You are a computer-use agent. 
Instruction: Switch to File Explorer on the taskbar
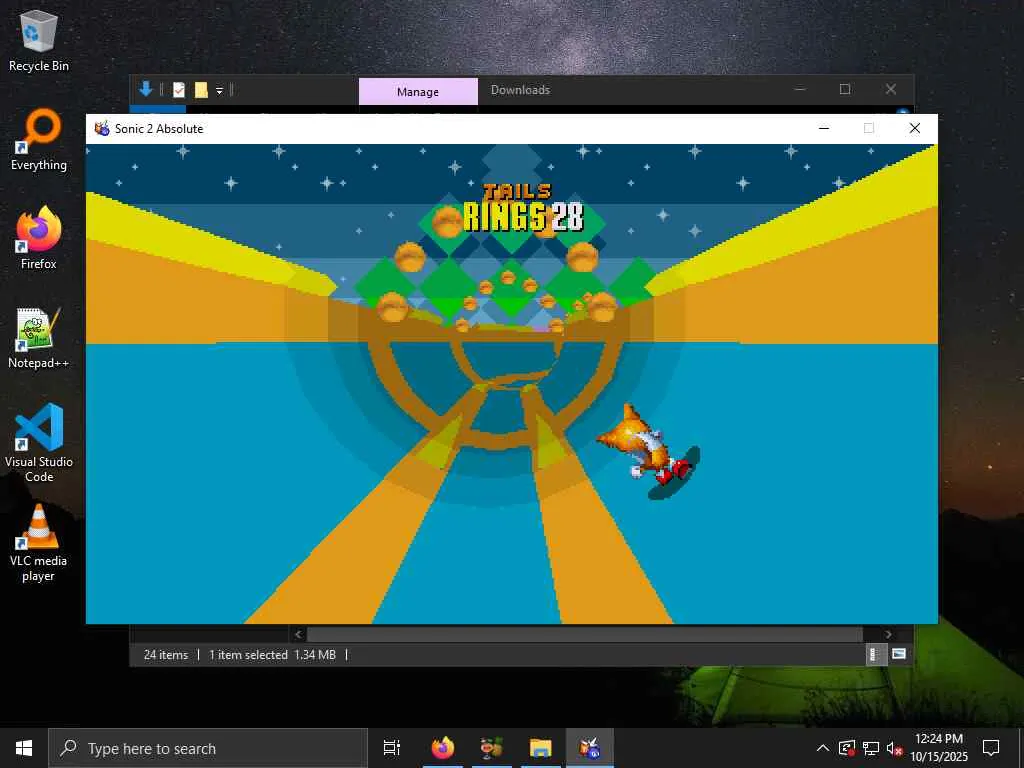(541, 748)
